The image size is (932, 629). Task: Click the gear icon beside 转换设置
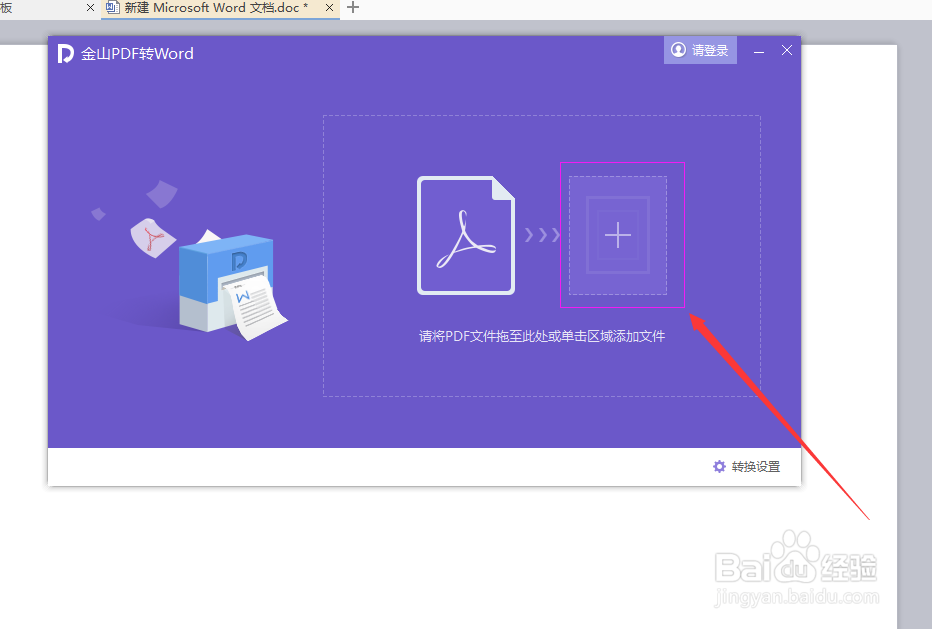pos(719,467)
